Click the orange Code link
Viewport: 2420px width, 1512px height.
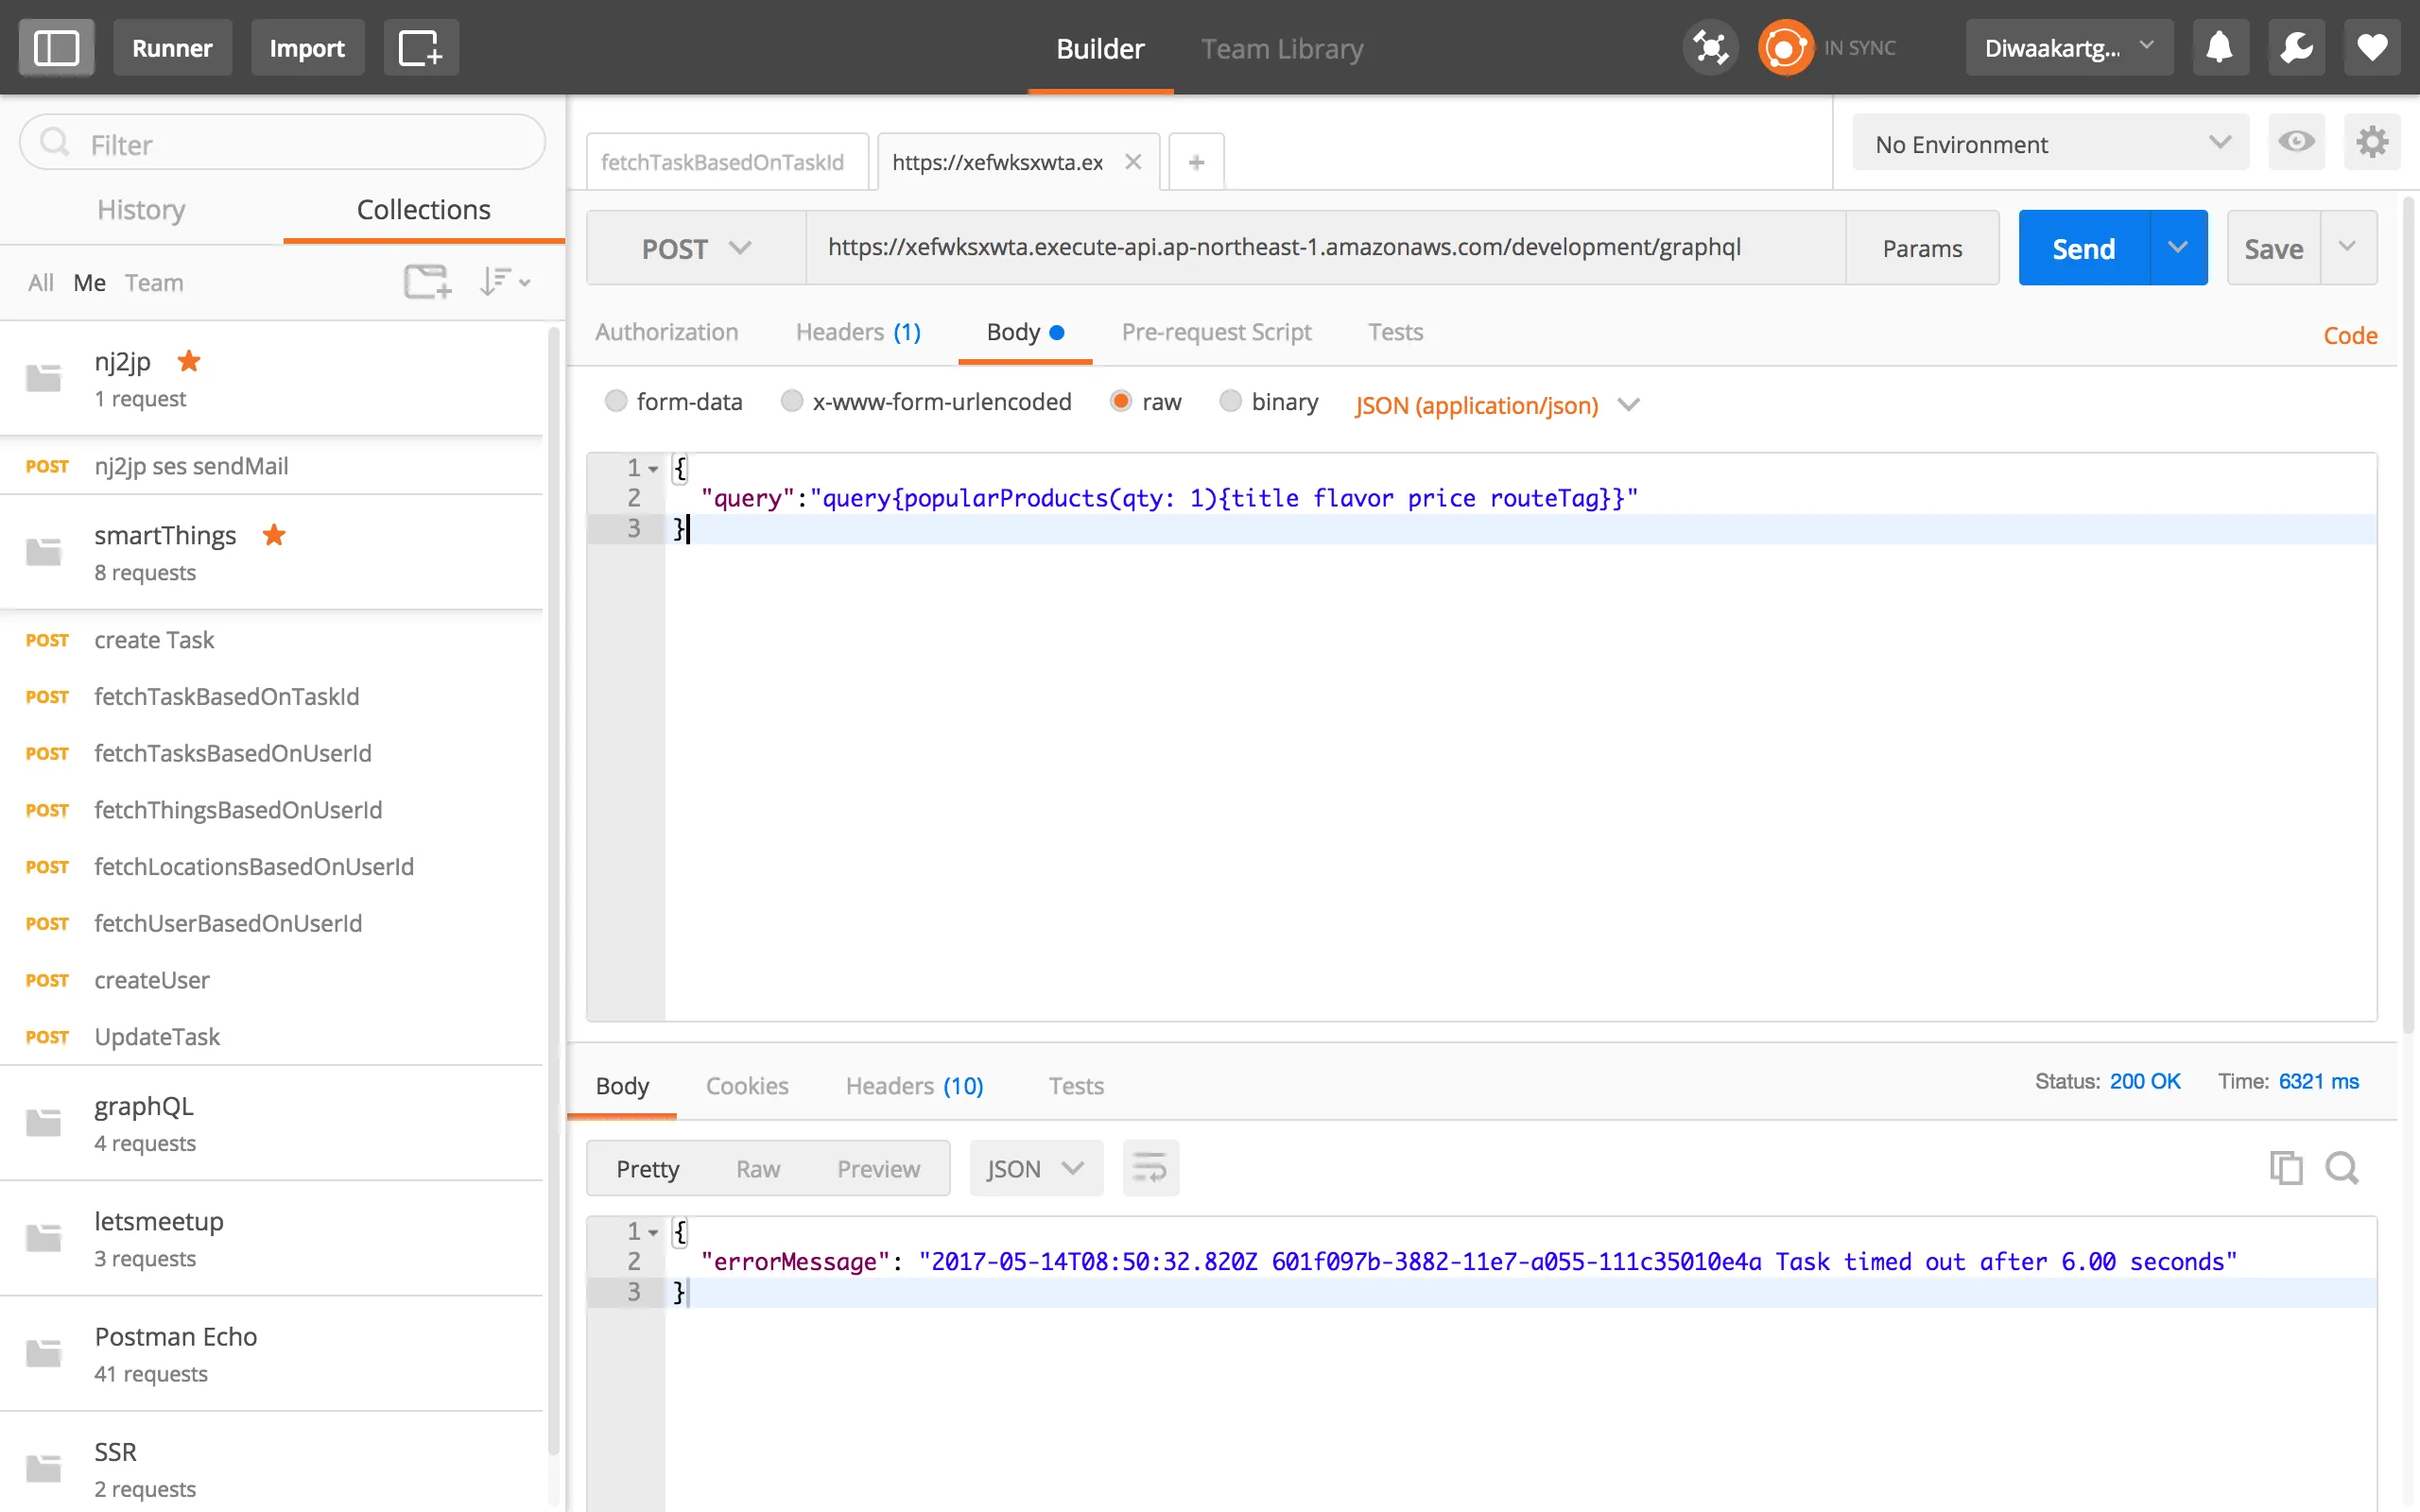(2349, 335)
